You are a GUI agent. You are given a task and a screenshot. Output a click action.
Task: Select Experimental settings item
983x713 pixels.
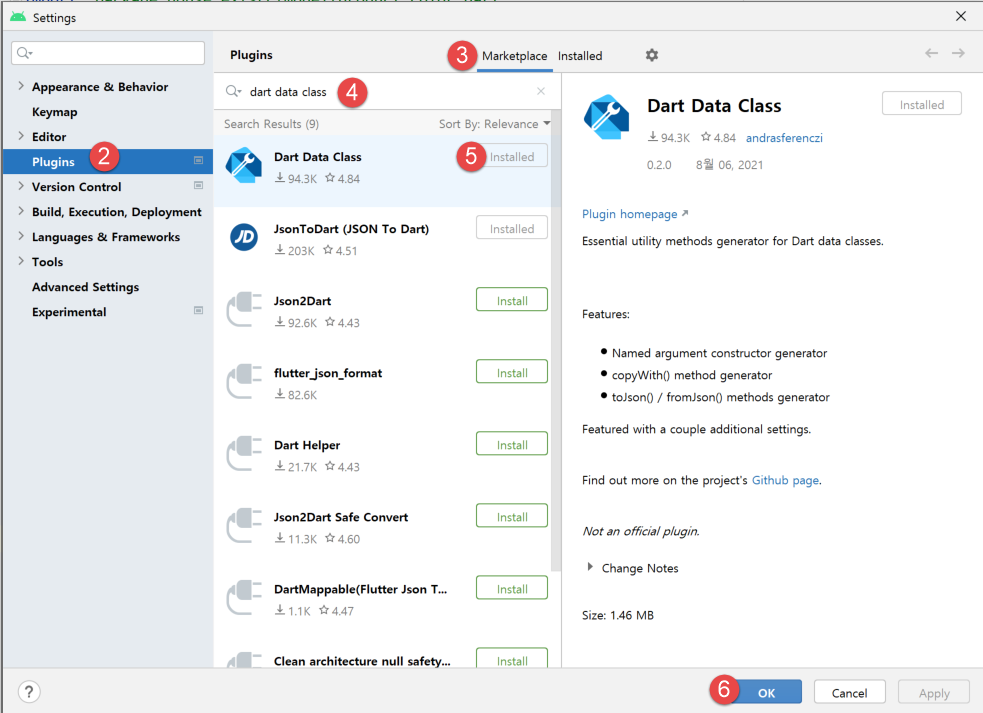pyautogui.click(x=69, y=312)
